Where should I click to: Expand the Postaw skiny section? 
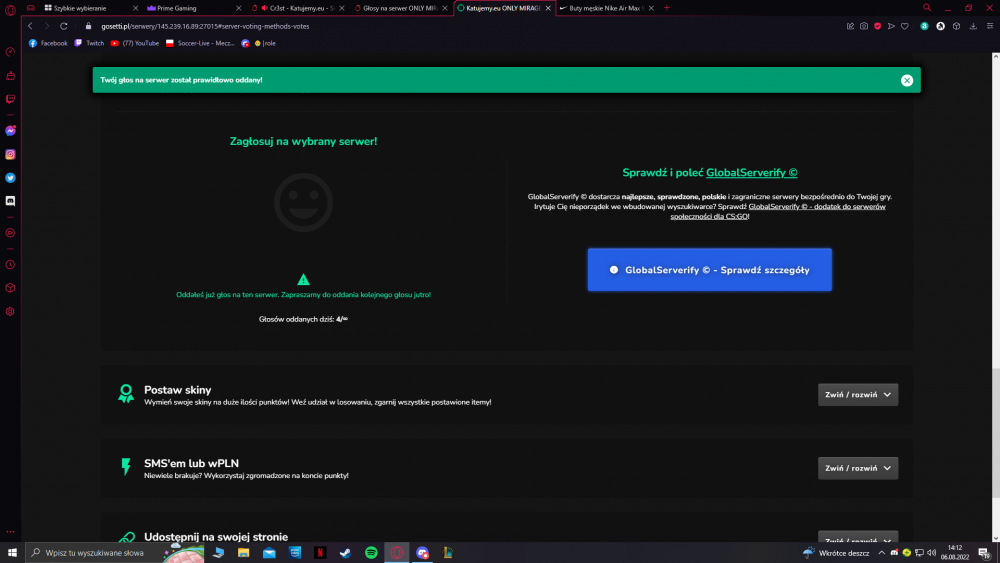(858, 395)
